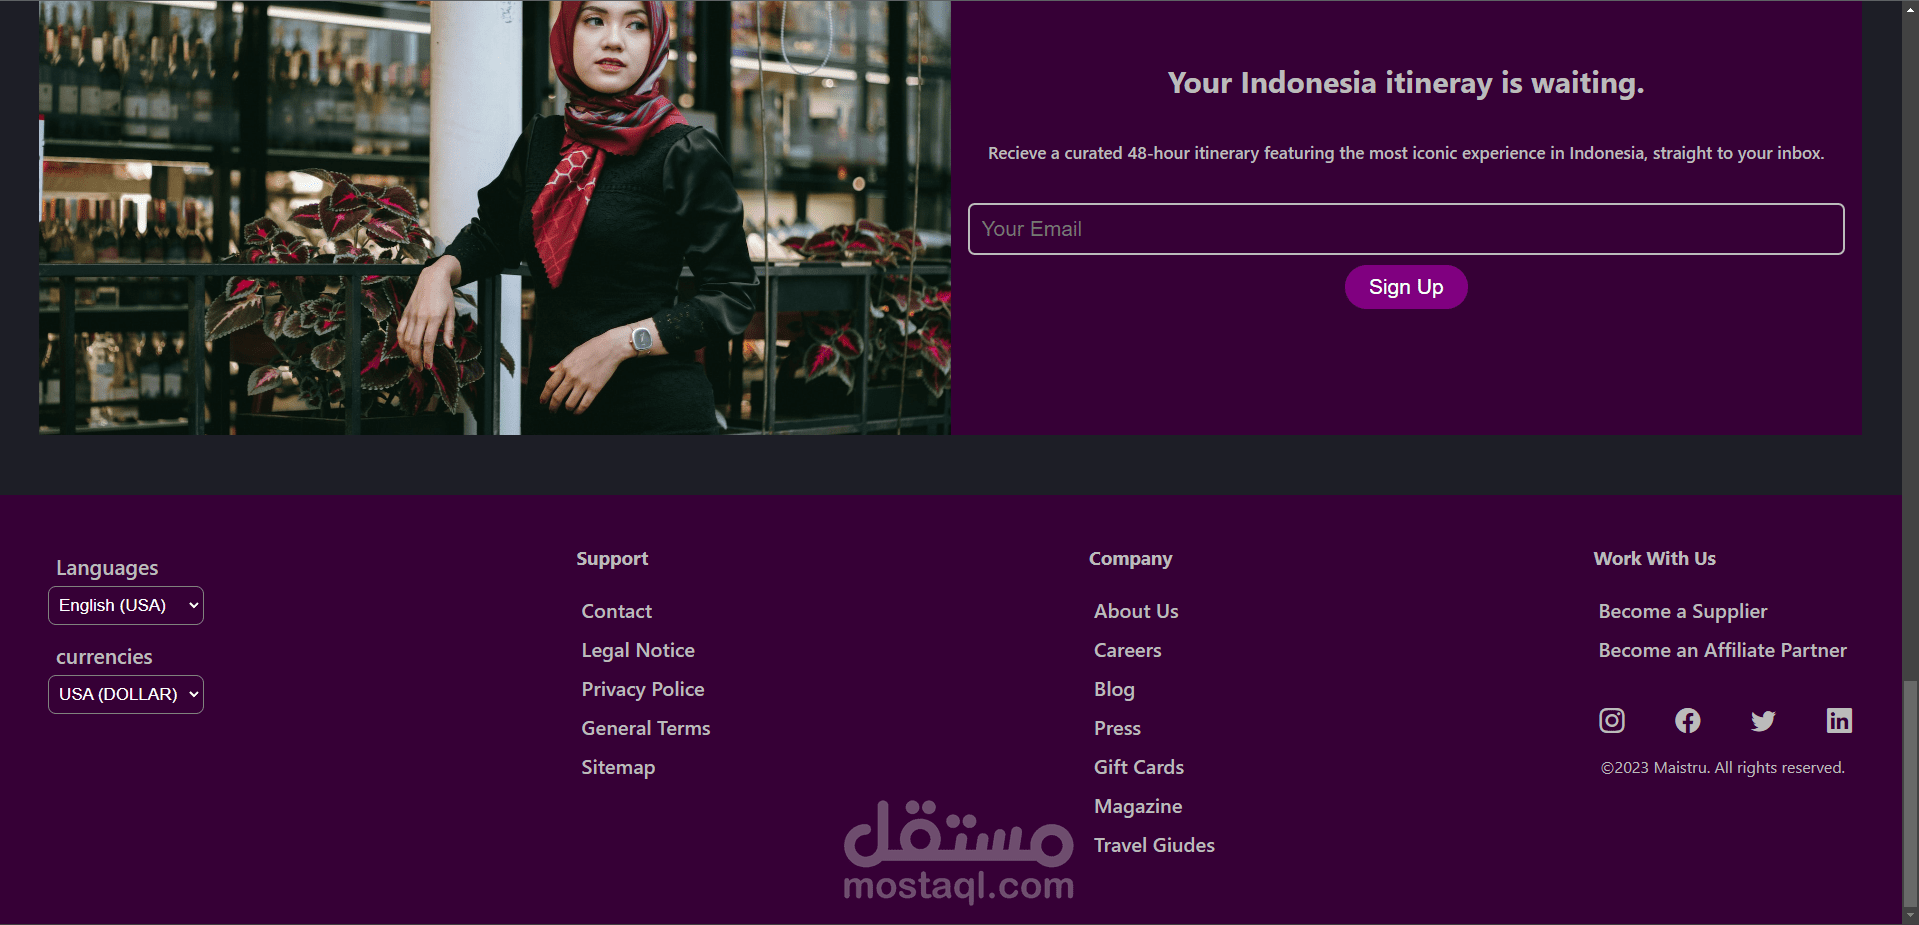Open the General Terms link
Viewport: 1919px width, 925px height.
coord(646,728)
